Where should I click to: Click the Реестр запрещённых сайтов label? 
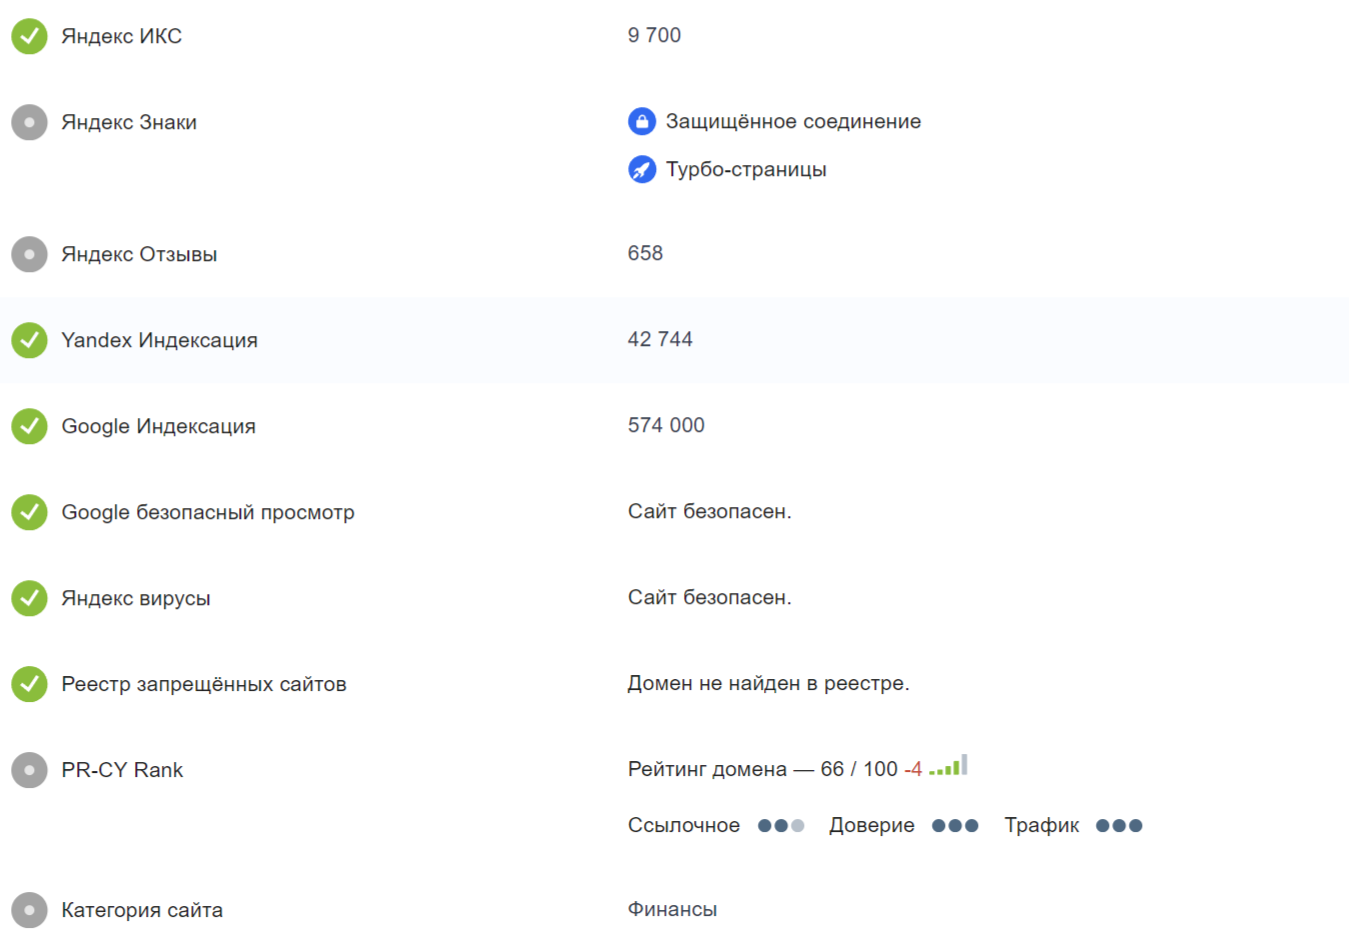pos(204,684)
